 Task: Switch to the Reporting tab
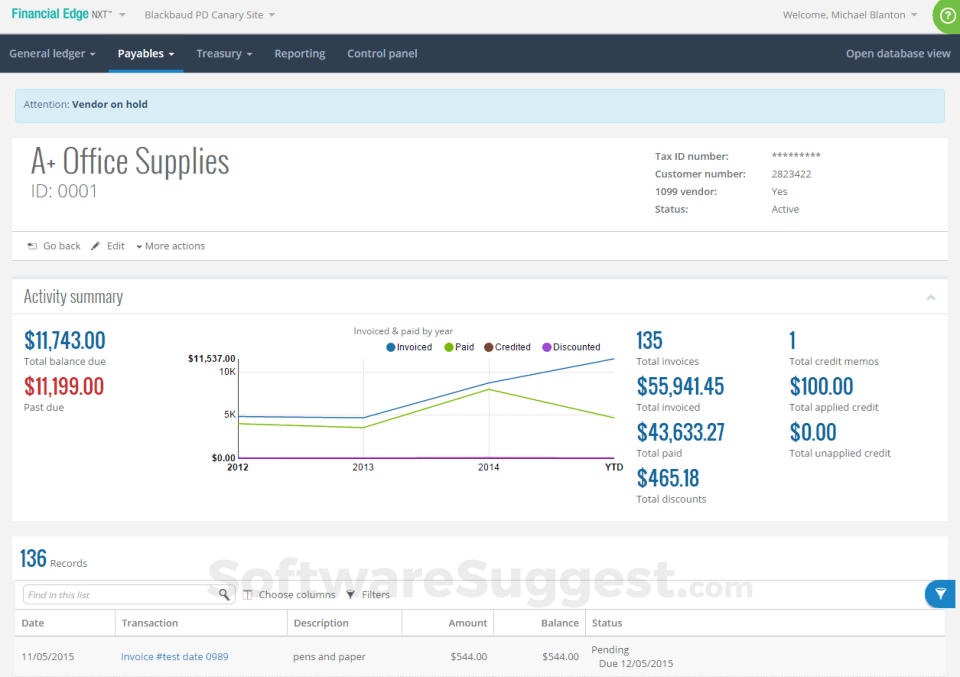coord(299,53)
